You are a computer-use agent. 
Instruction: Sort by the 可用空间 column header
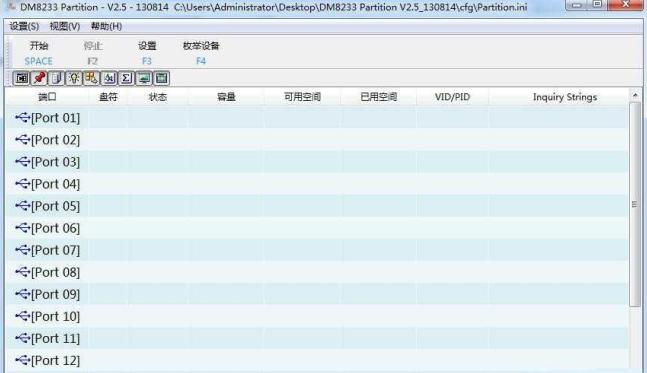(302, 97)
